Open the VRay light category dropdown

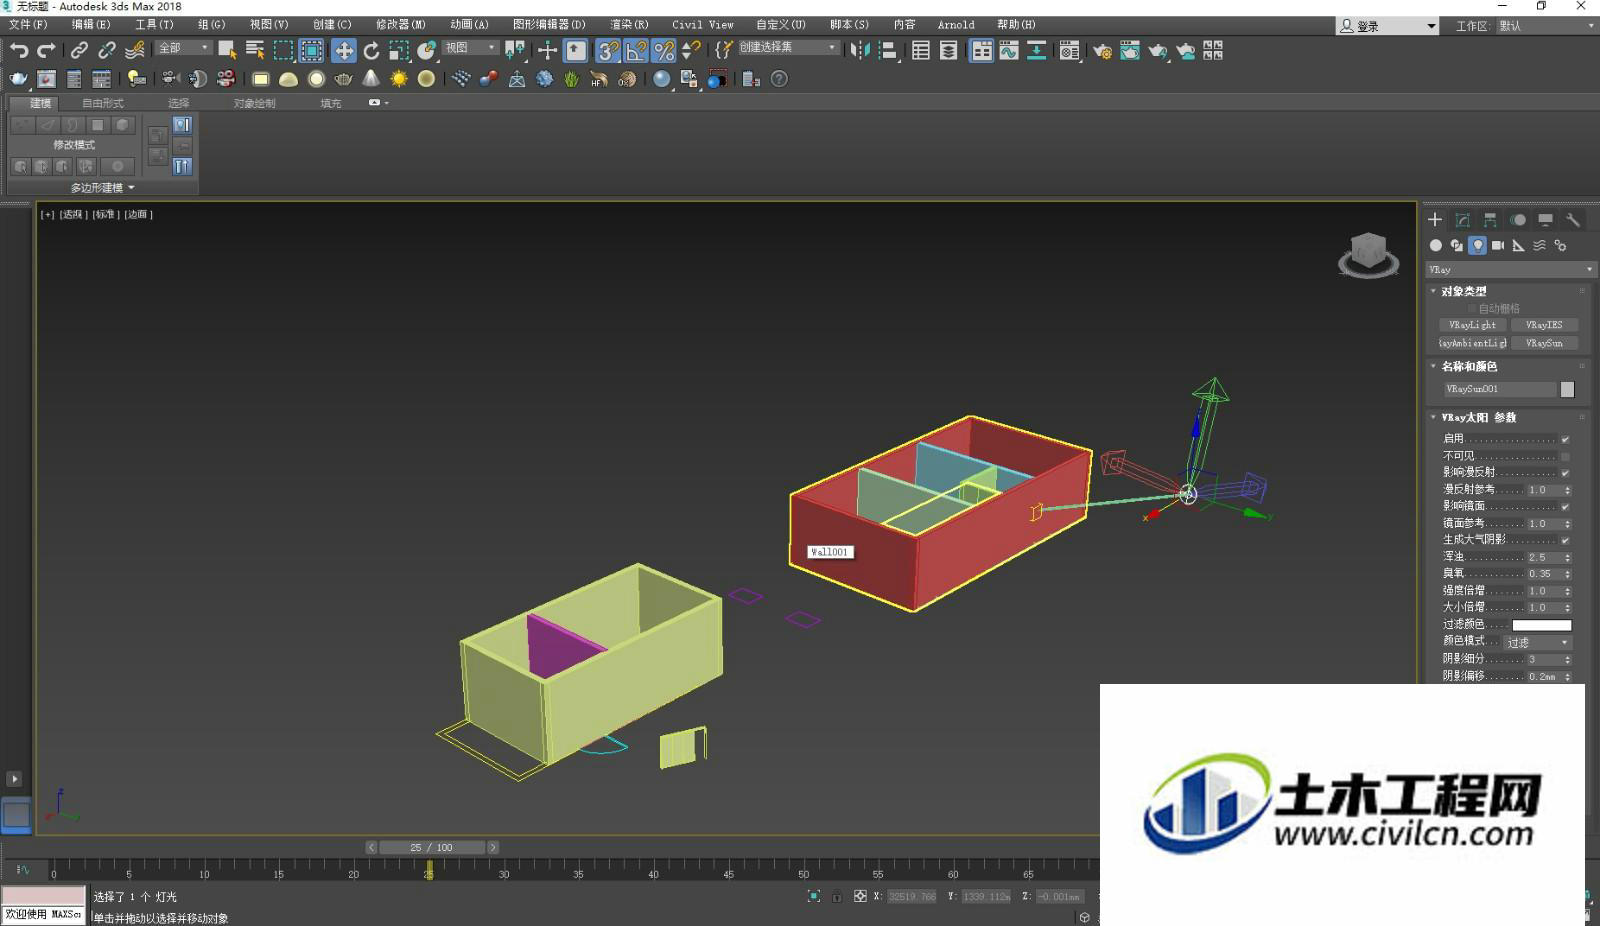click(x=1510, y=270)
